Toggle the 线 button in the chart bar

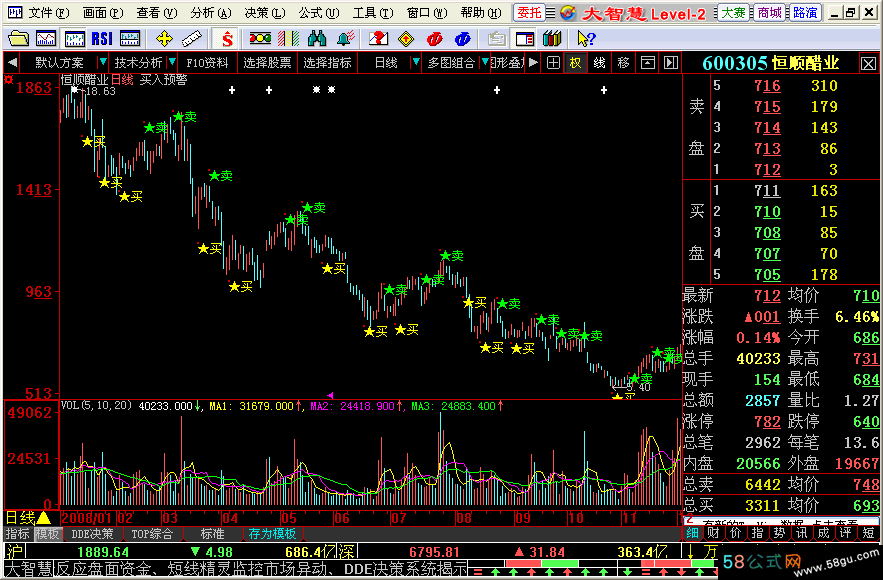(x=599, y=62)
